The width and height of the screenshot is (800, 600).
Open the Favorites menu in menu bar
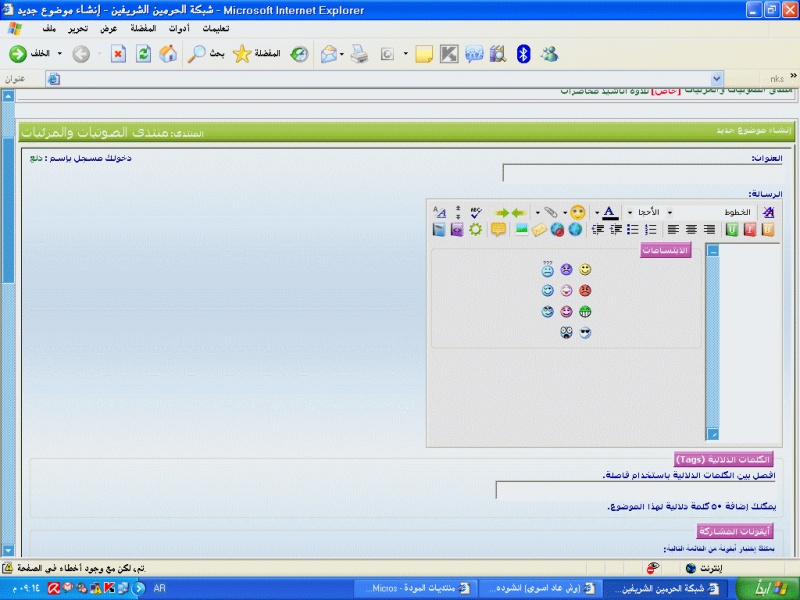(143, 28)
